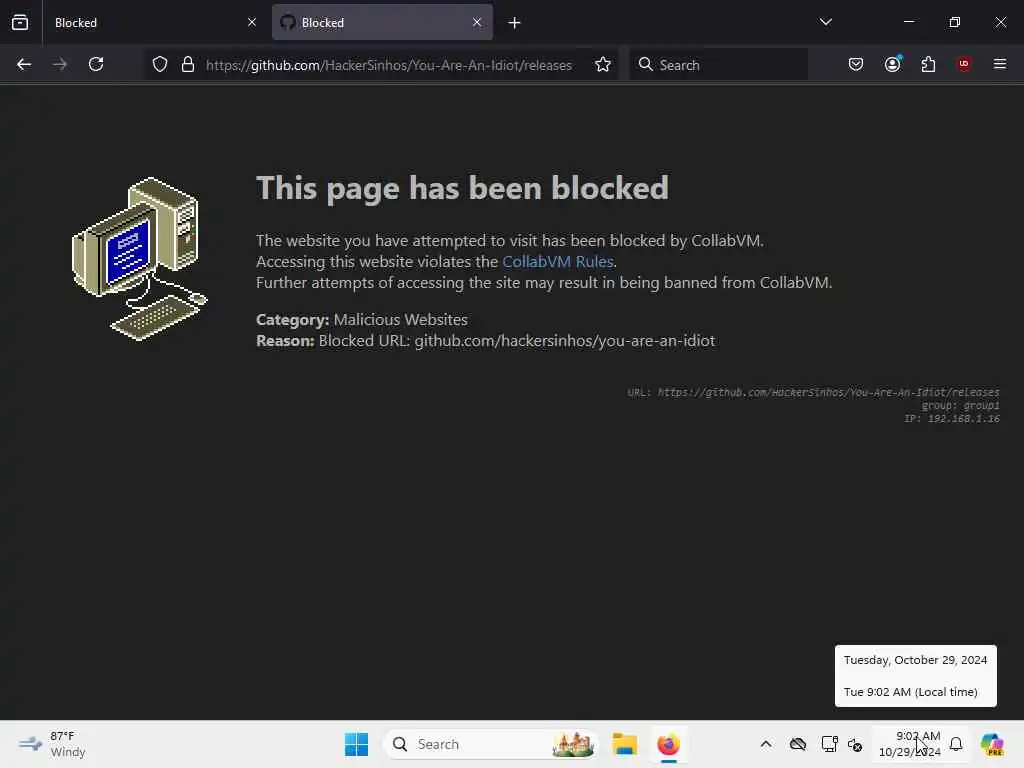Switch to the first Blocked tab
The image size is (1024, 768).
click(153, 22)
